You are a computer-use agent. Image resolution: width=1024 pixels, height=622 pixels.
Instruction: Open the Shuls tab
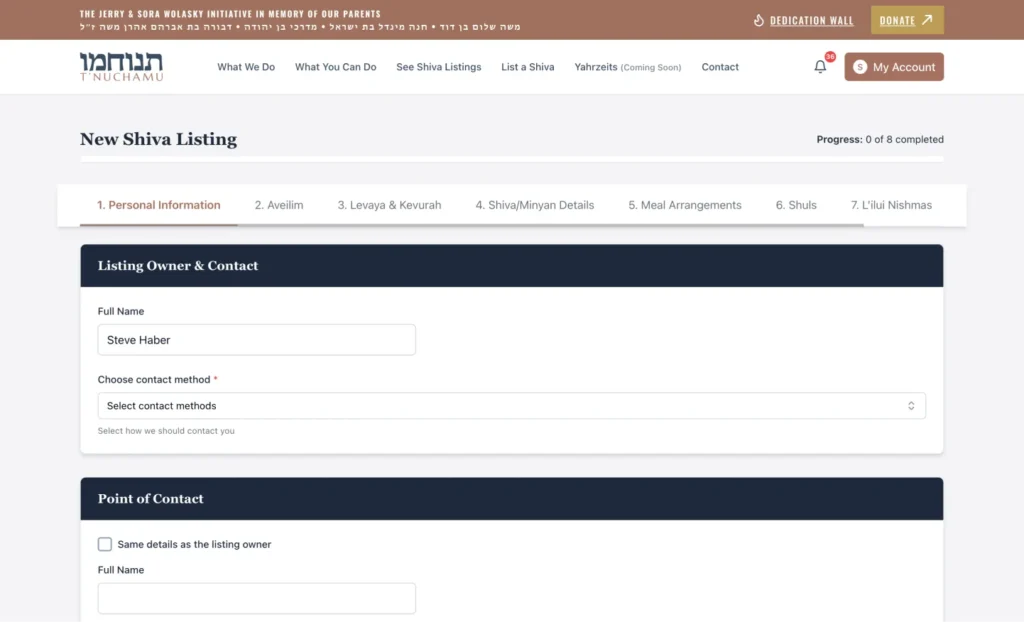[796, 205]
